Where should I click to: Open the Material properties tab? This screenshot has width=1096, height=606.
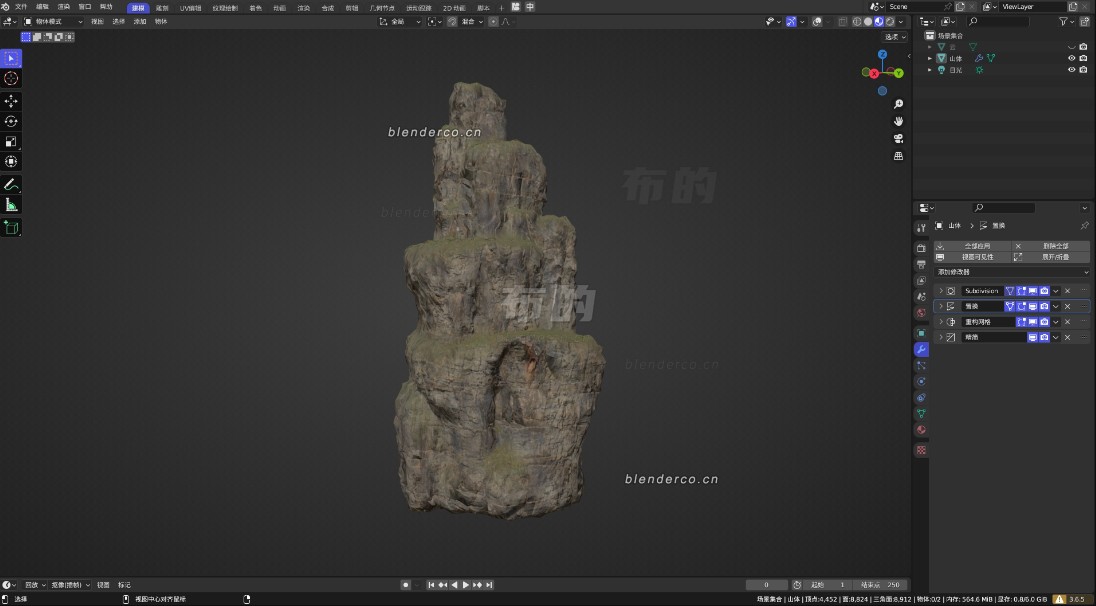click(x=921, y=430)
